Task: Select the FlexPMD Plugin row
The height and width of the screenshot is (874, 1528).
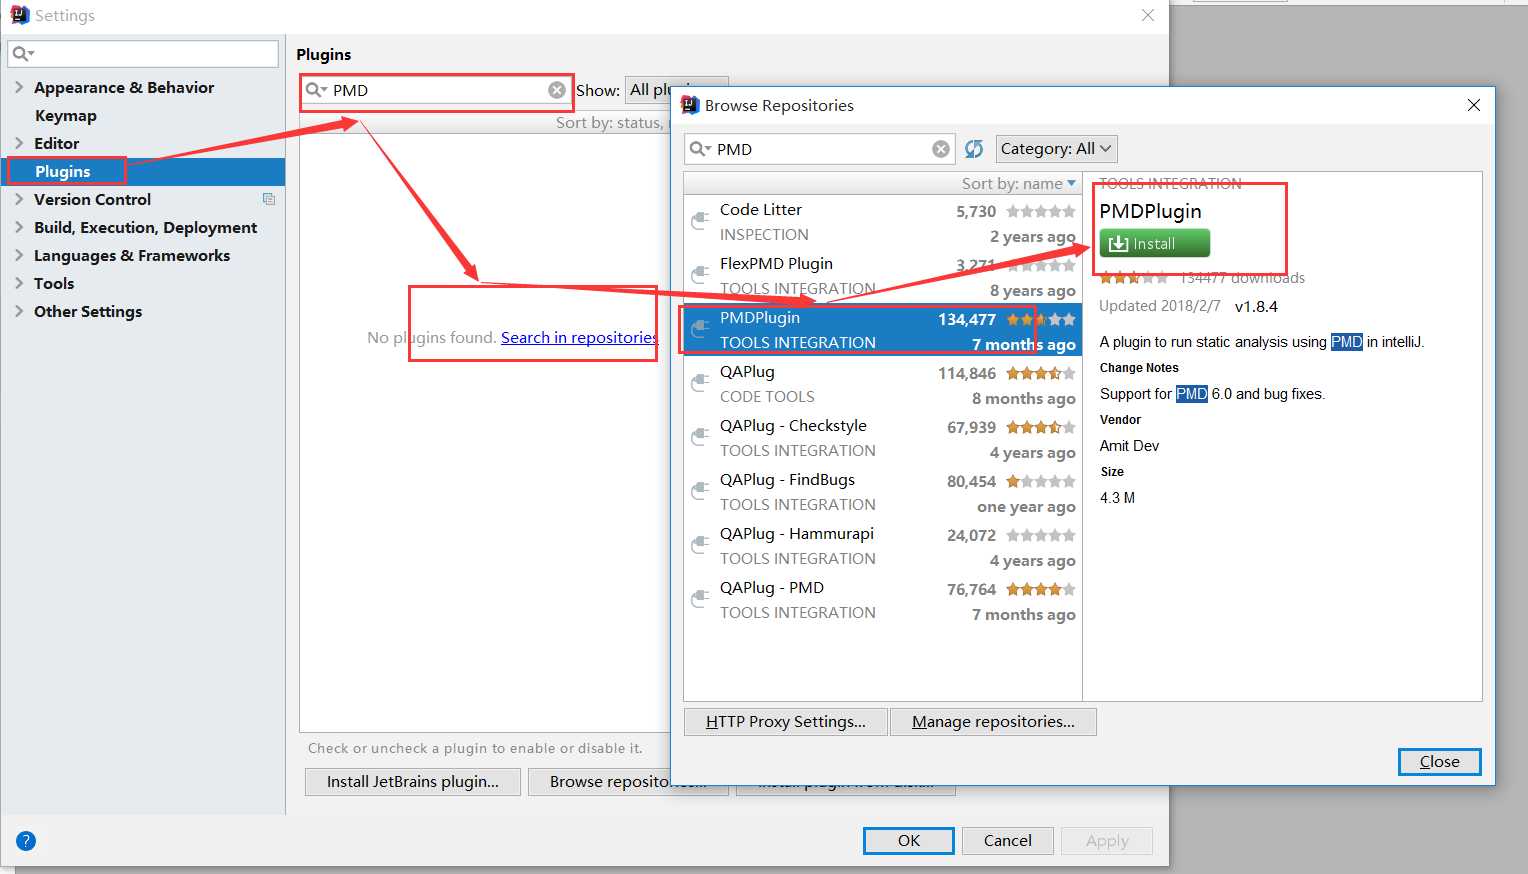Action: click(882, 276)
